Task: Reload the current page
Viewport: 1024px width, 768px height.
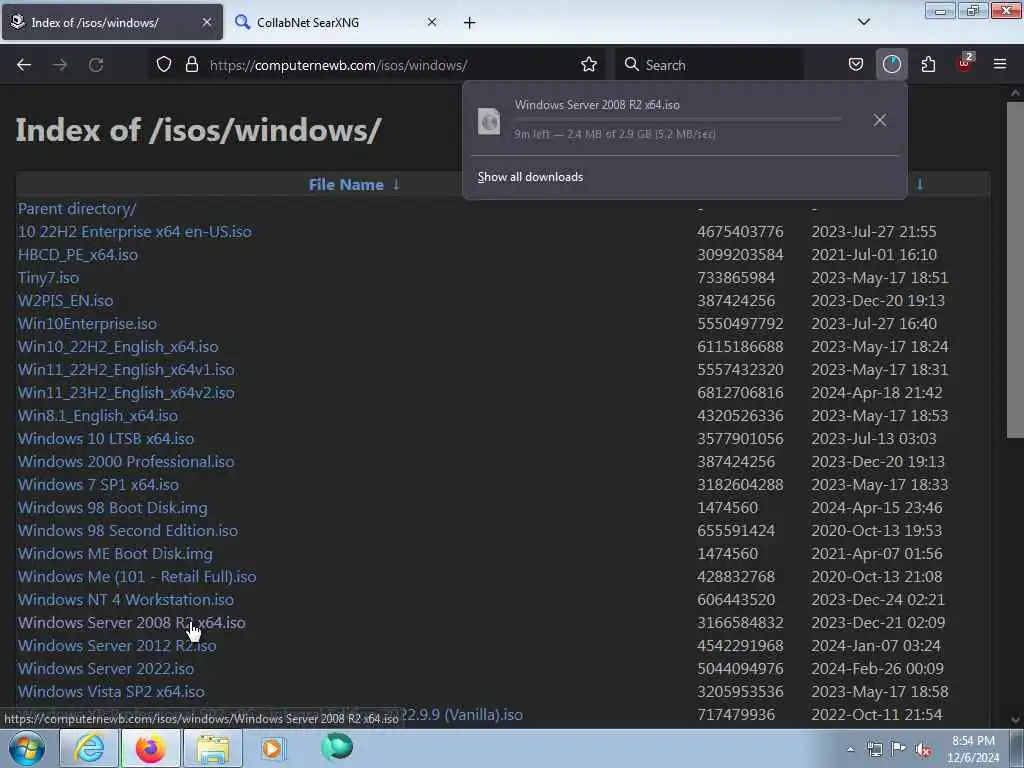Action: 96,65
